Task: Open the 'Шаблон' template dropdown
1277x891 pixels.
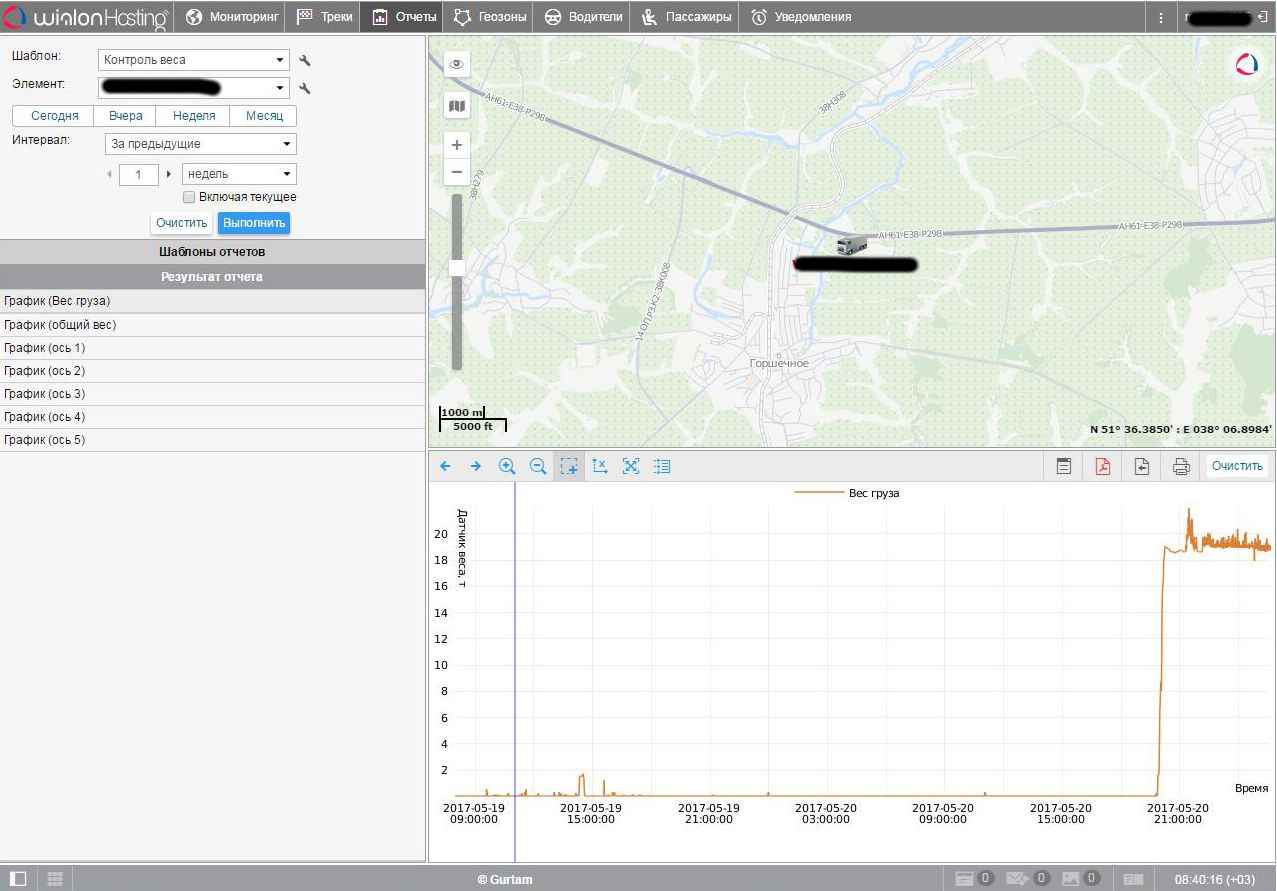Action: tap(194, 60)
